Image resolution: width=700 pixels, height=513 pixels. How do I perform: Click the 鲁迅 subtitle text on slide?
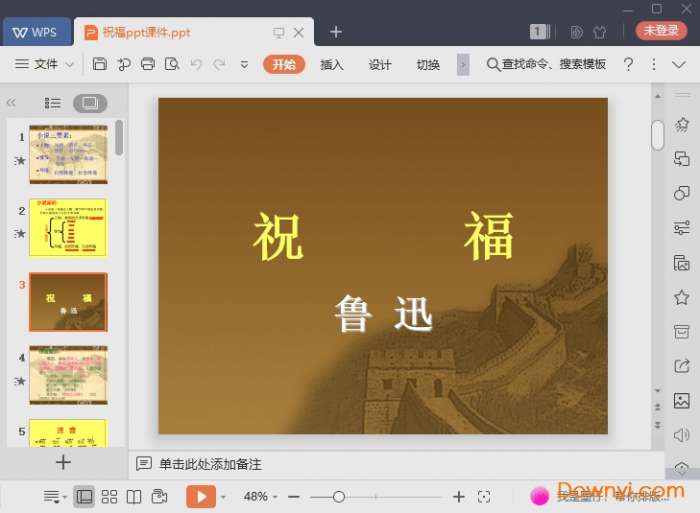383,313
